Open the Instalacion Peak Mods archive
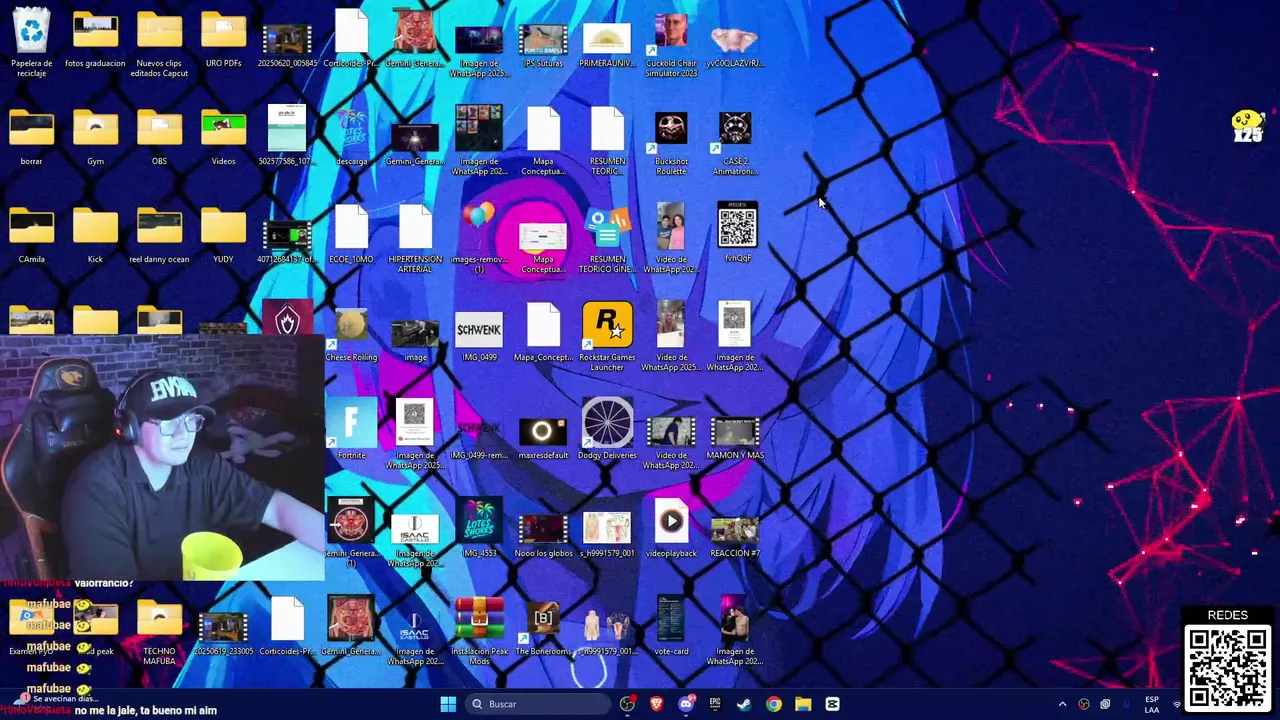Screen dimensions: 1280x720 pos(479,630)
